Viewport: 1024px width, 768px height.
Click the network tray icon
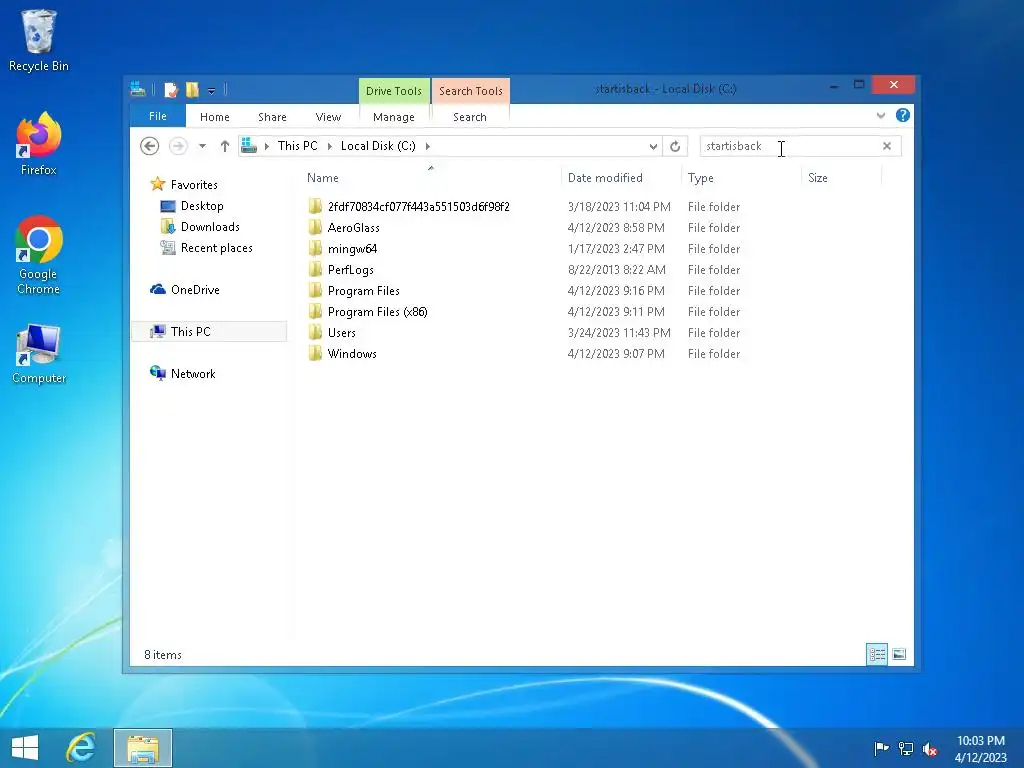[x=906, y=748]
